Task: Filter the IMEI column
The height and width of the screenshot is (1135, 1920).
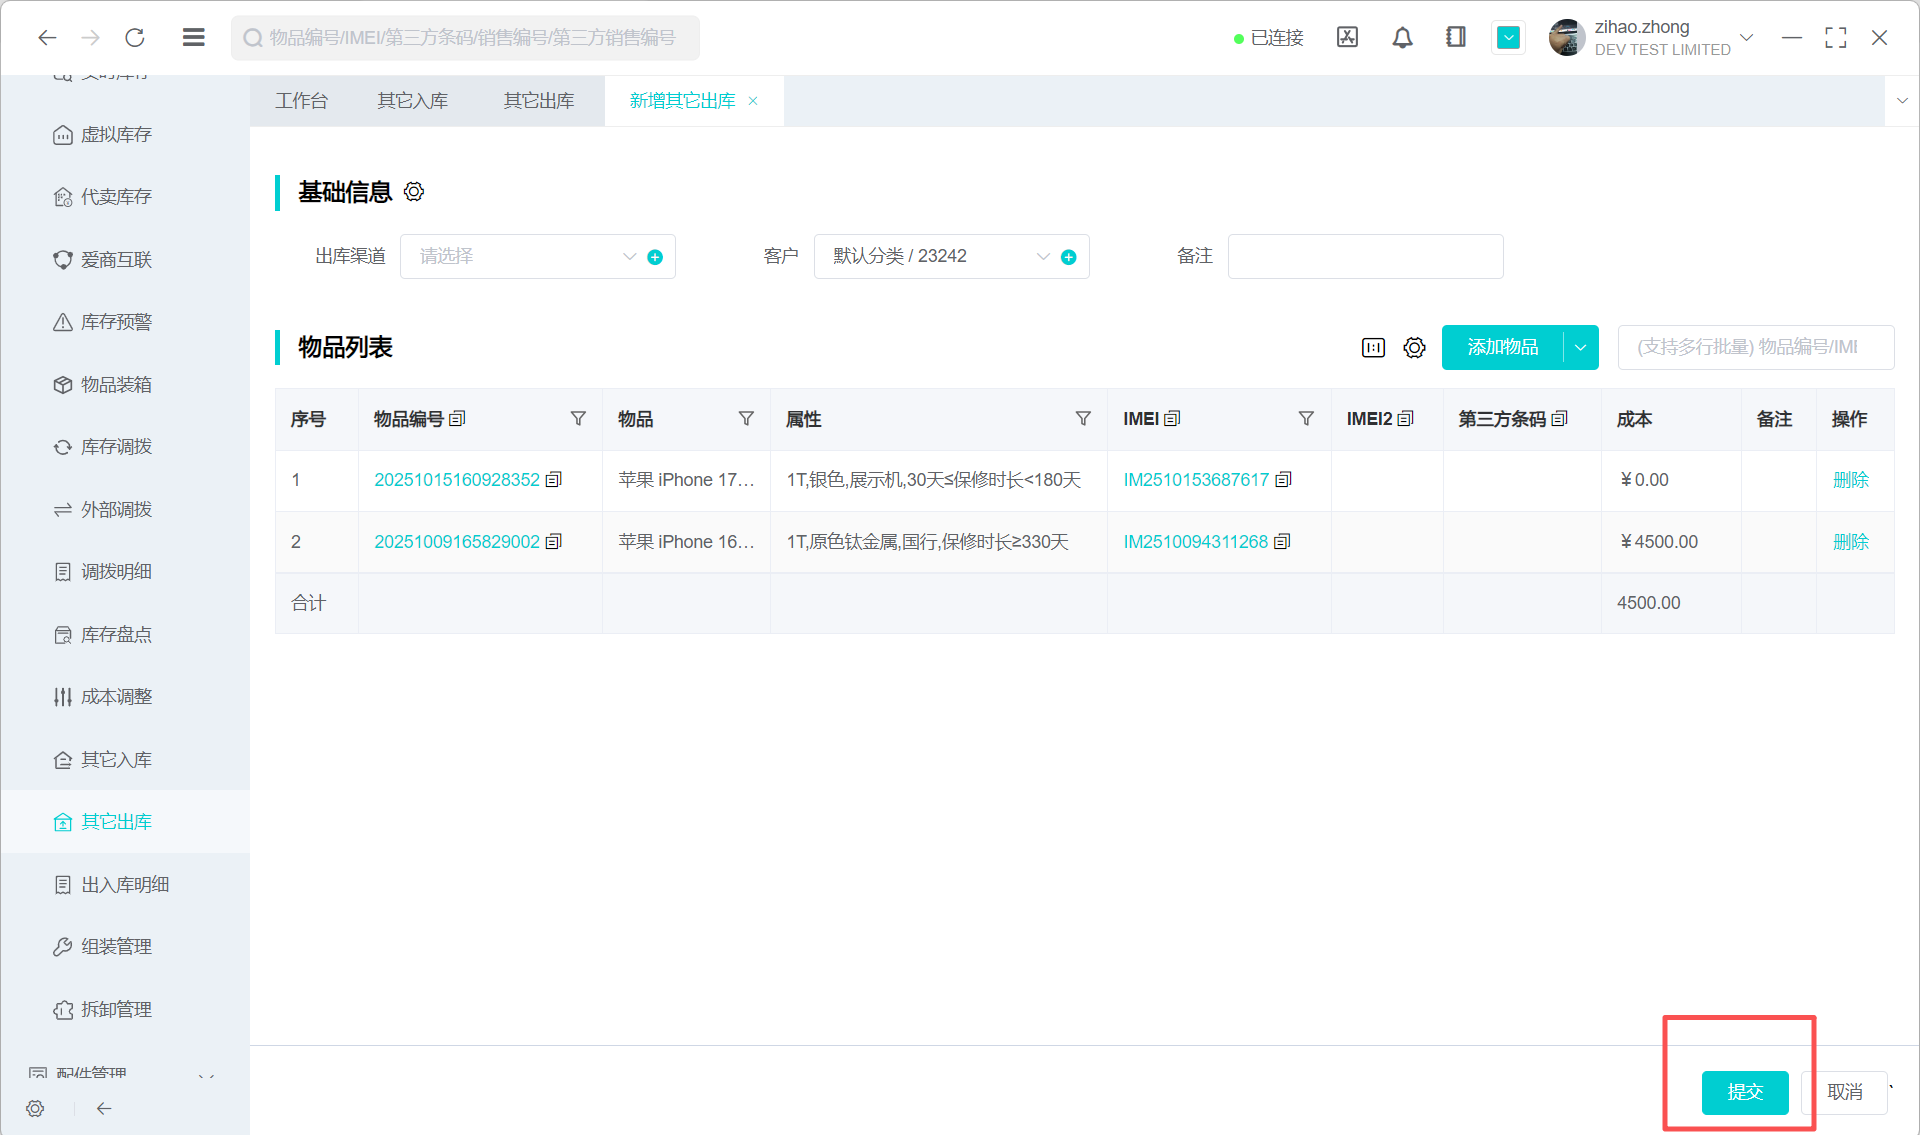Action: [x=1306, y=419]
